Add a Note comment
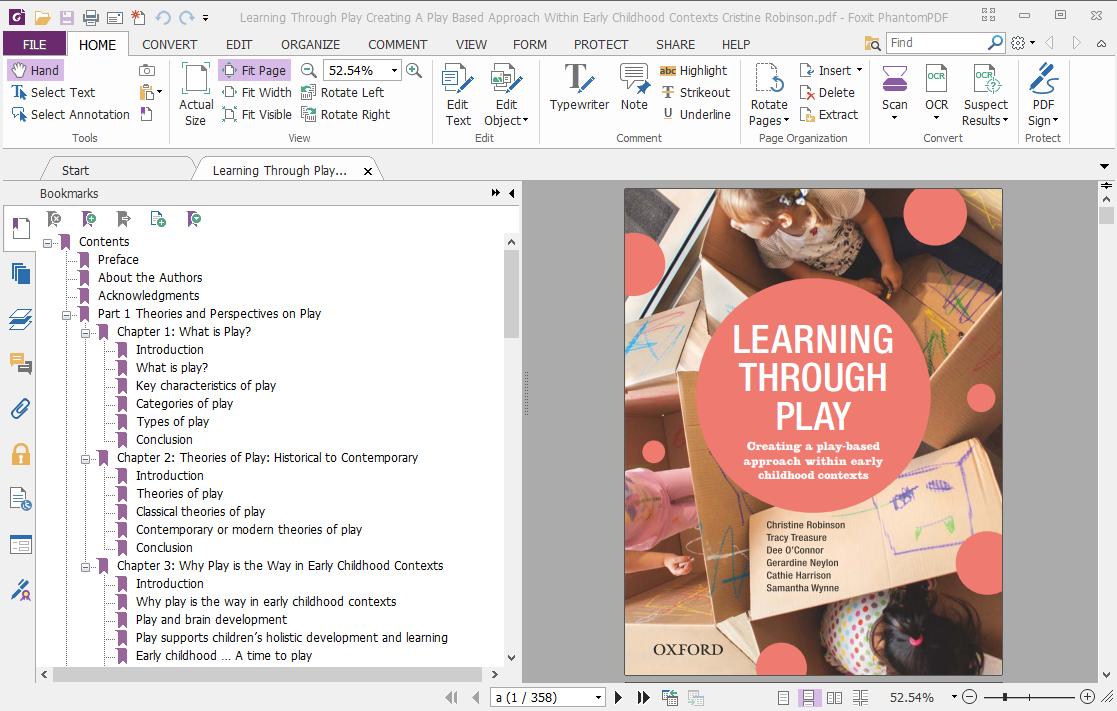1117x711 pixels. 634,87
